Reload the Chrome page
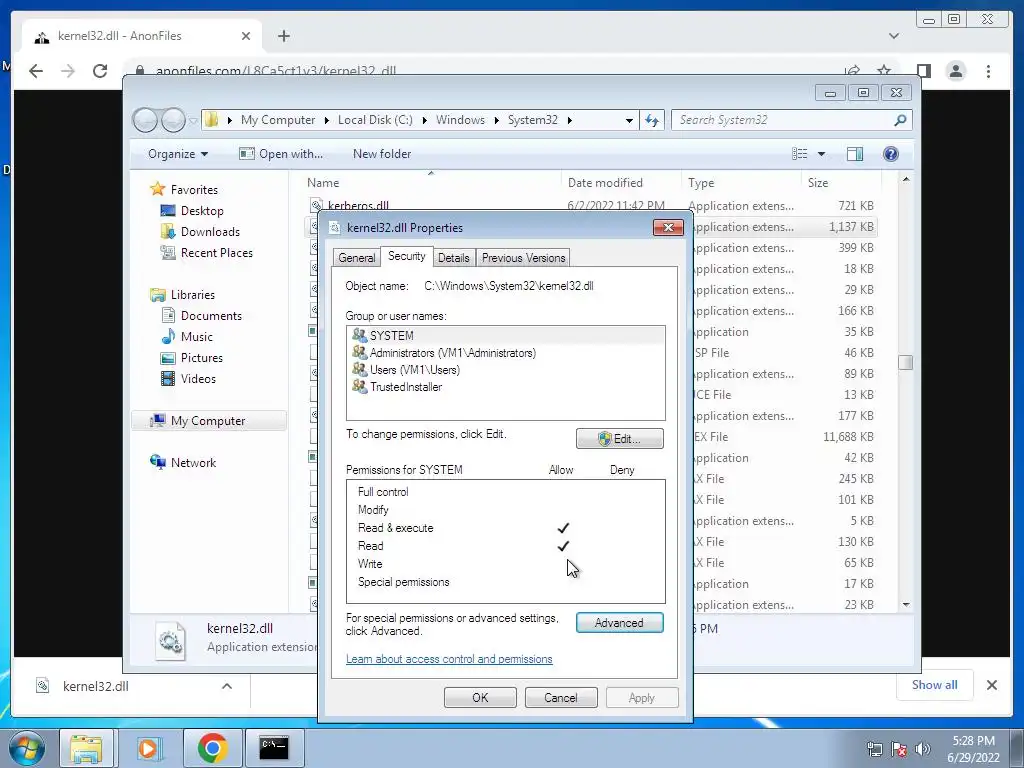 [100, 71]
